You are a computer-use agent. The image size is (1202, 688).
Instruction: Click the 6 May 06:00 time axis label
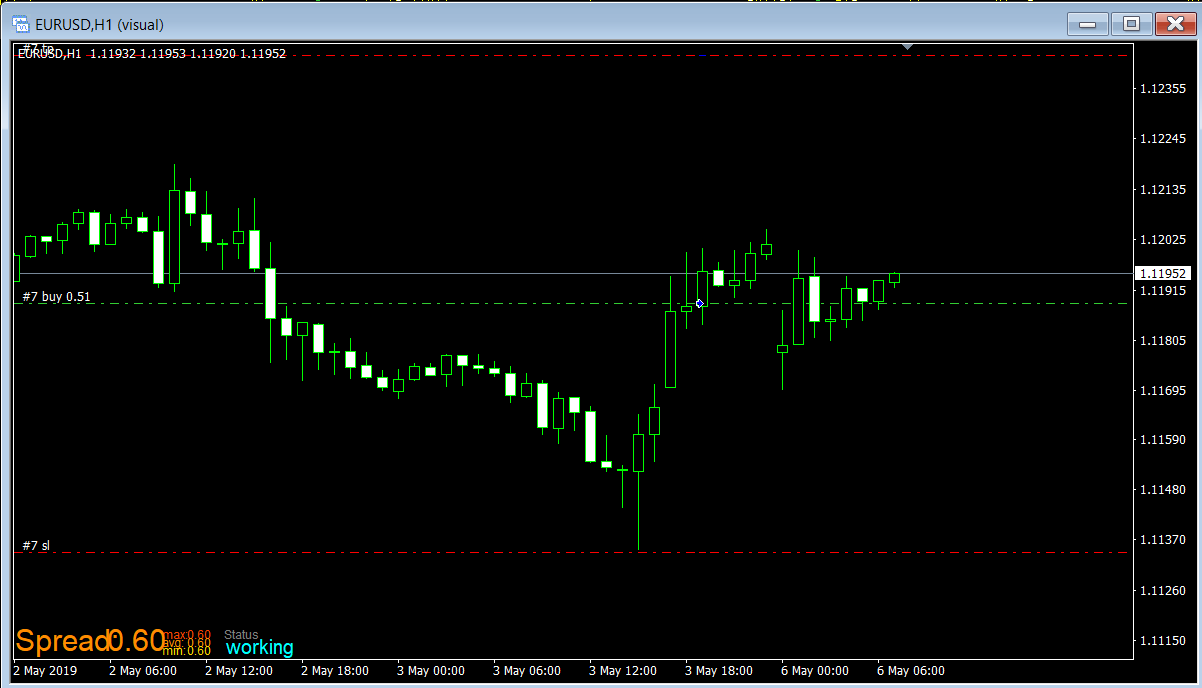(x=910, y=671)
